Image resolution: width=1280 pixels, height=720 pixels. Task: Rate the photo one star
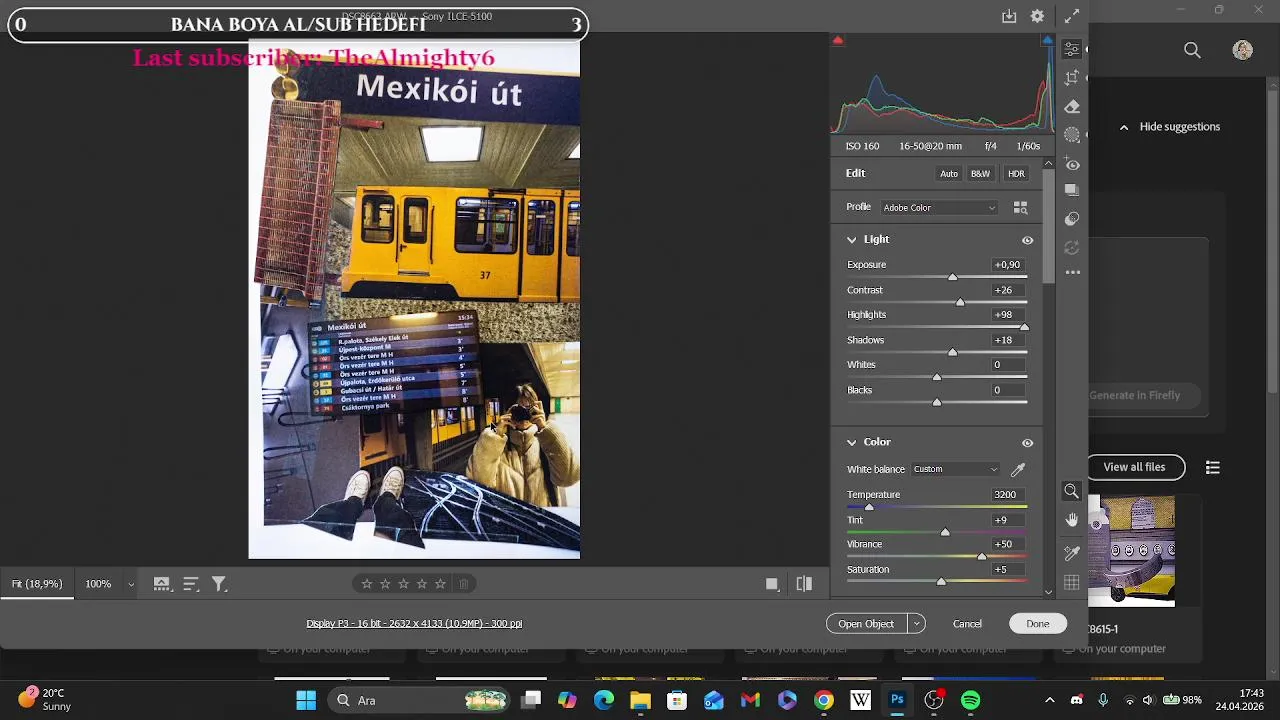pos(367,584)
